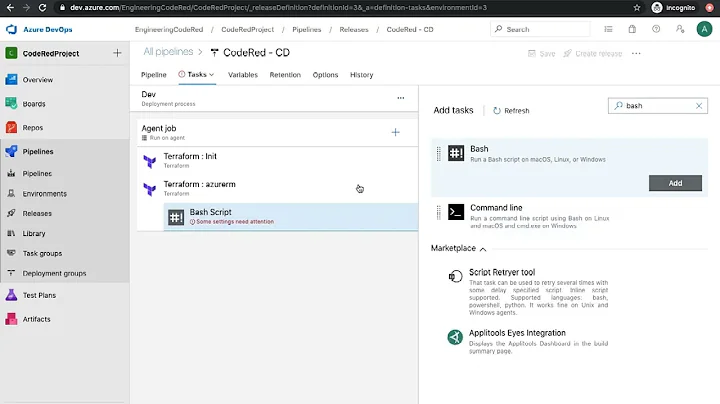
Task: Select the Bash Script task
Action: point(291,217)
